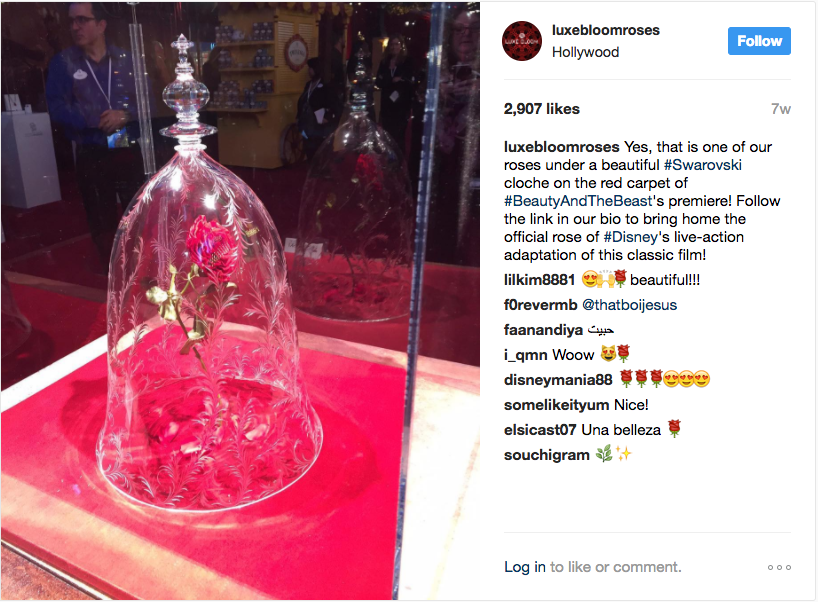The height and width of the screenshot is (602, 818).
Task: Click the disneymania88 username
Action: coord(558,380)
